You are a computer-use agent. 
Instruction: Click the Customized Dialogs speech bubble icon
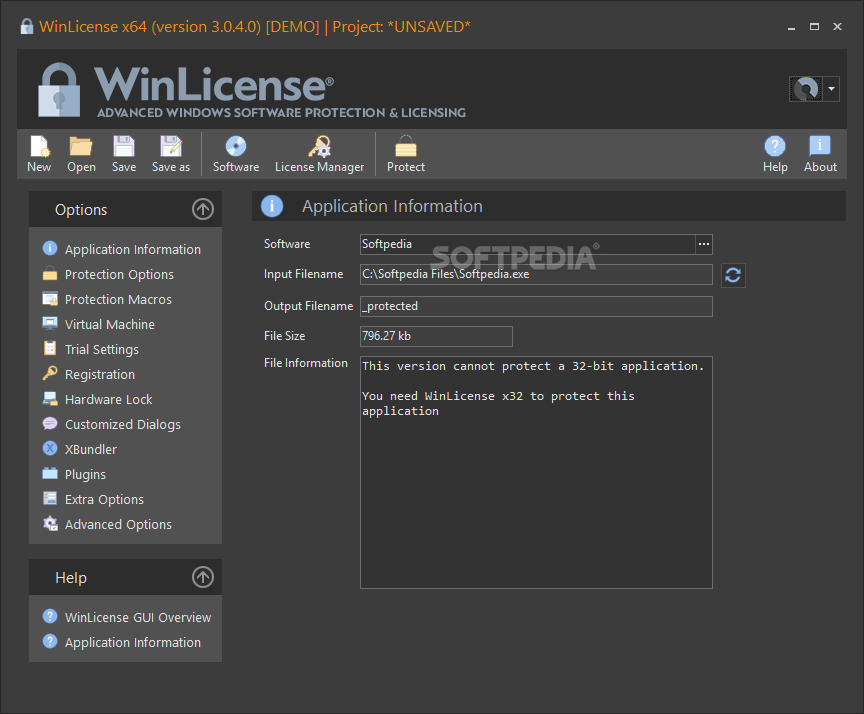point(50,423)
